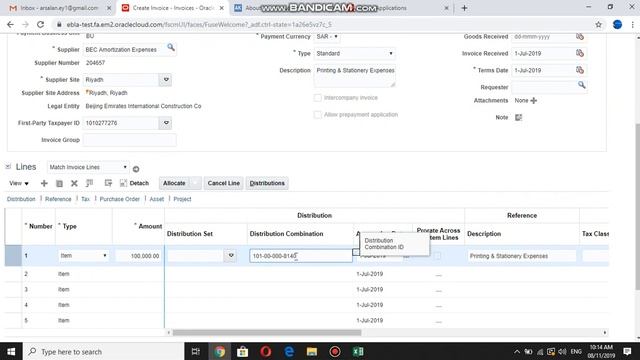Toggle Prorate Across Item Lines checkbox row 1
The width and height of the screenshot is (640, 360).
[438, 256]
